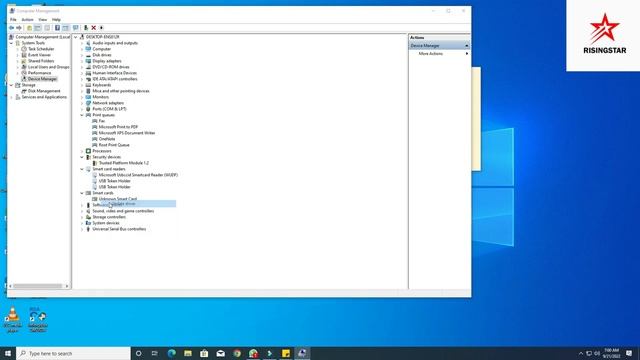640x360 pixels.
Task: Expand the Processors category
Action: tap(82, 151)
